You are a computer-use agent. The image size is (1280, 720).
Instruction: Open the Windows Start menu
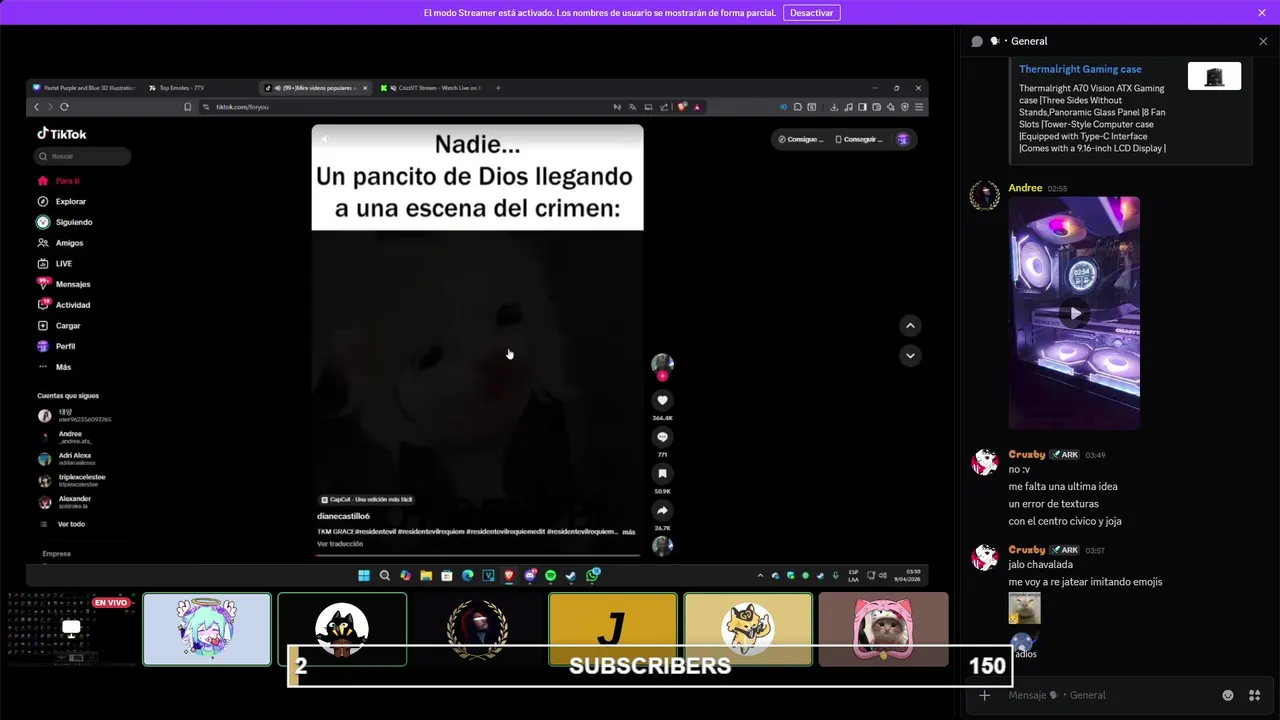[364, 576]
